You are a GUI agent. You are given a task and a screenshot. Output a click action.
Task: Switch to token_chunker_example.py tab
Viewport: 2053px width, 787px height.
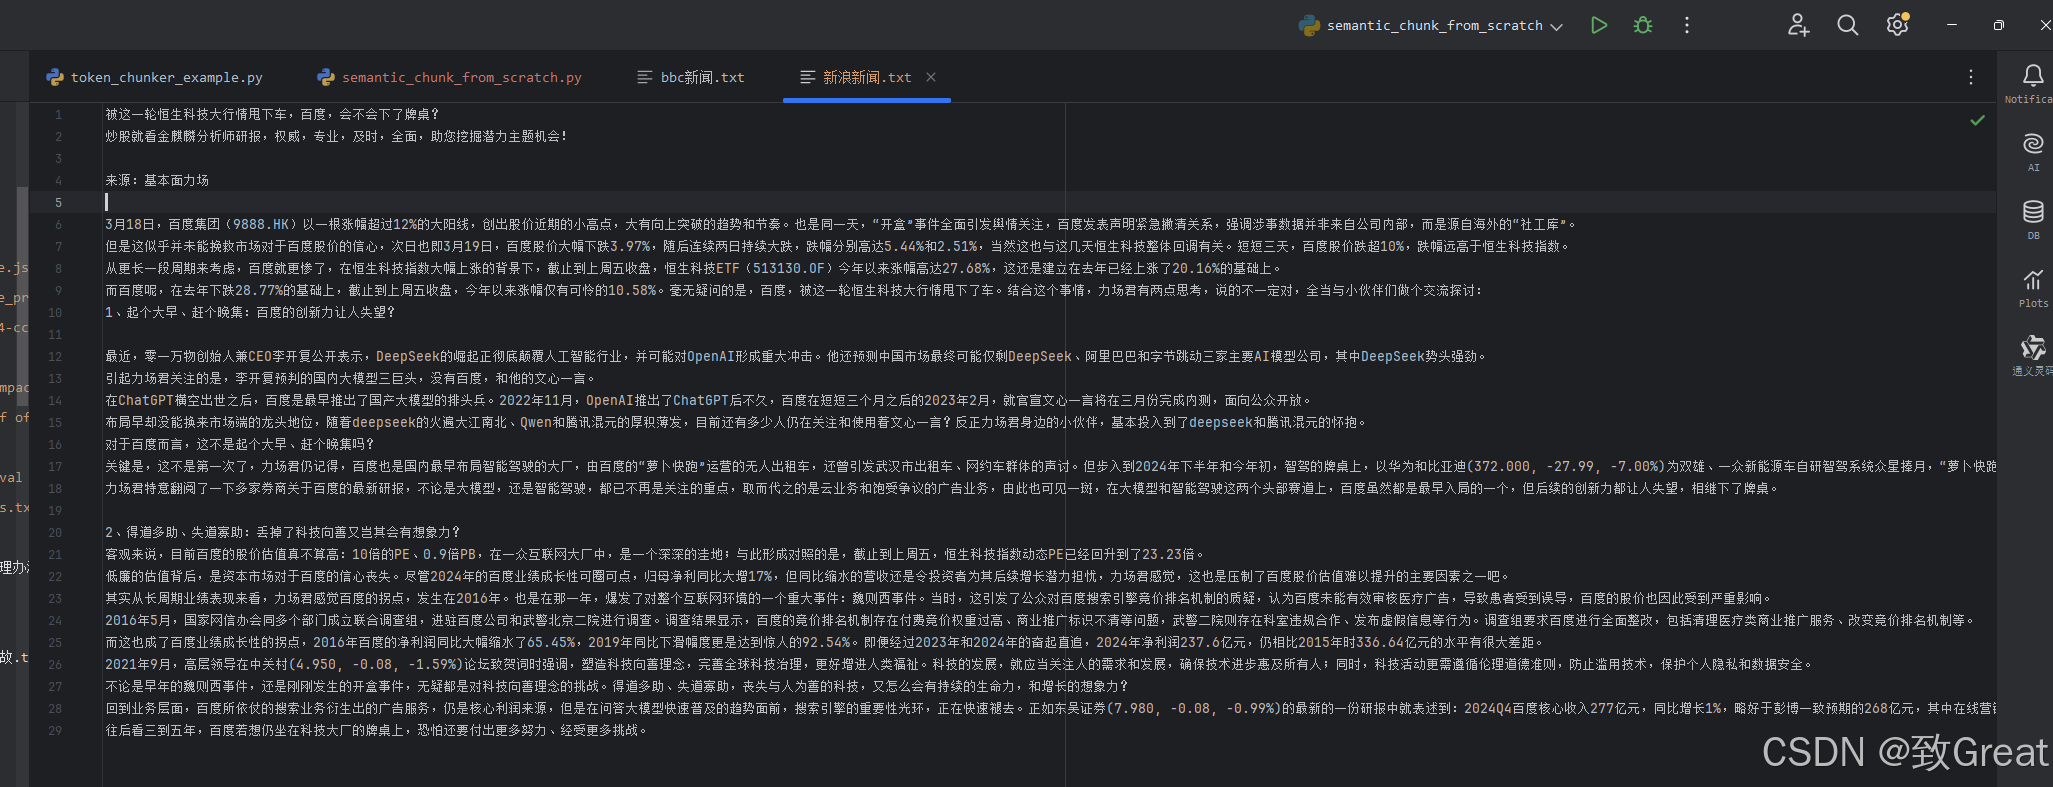pyautogui.click(x=154, y=77)
